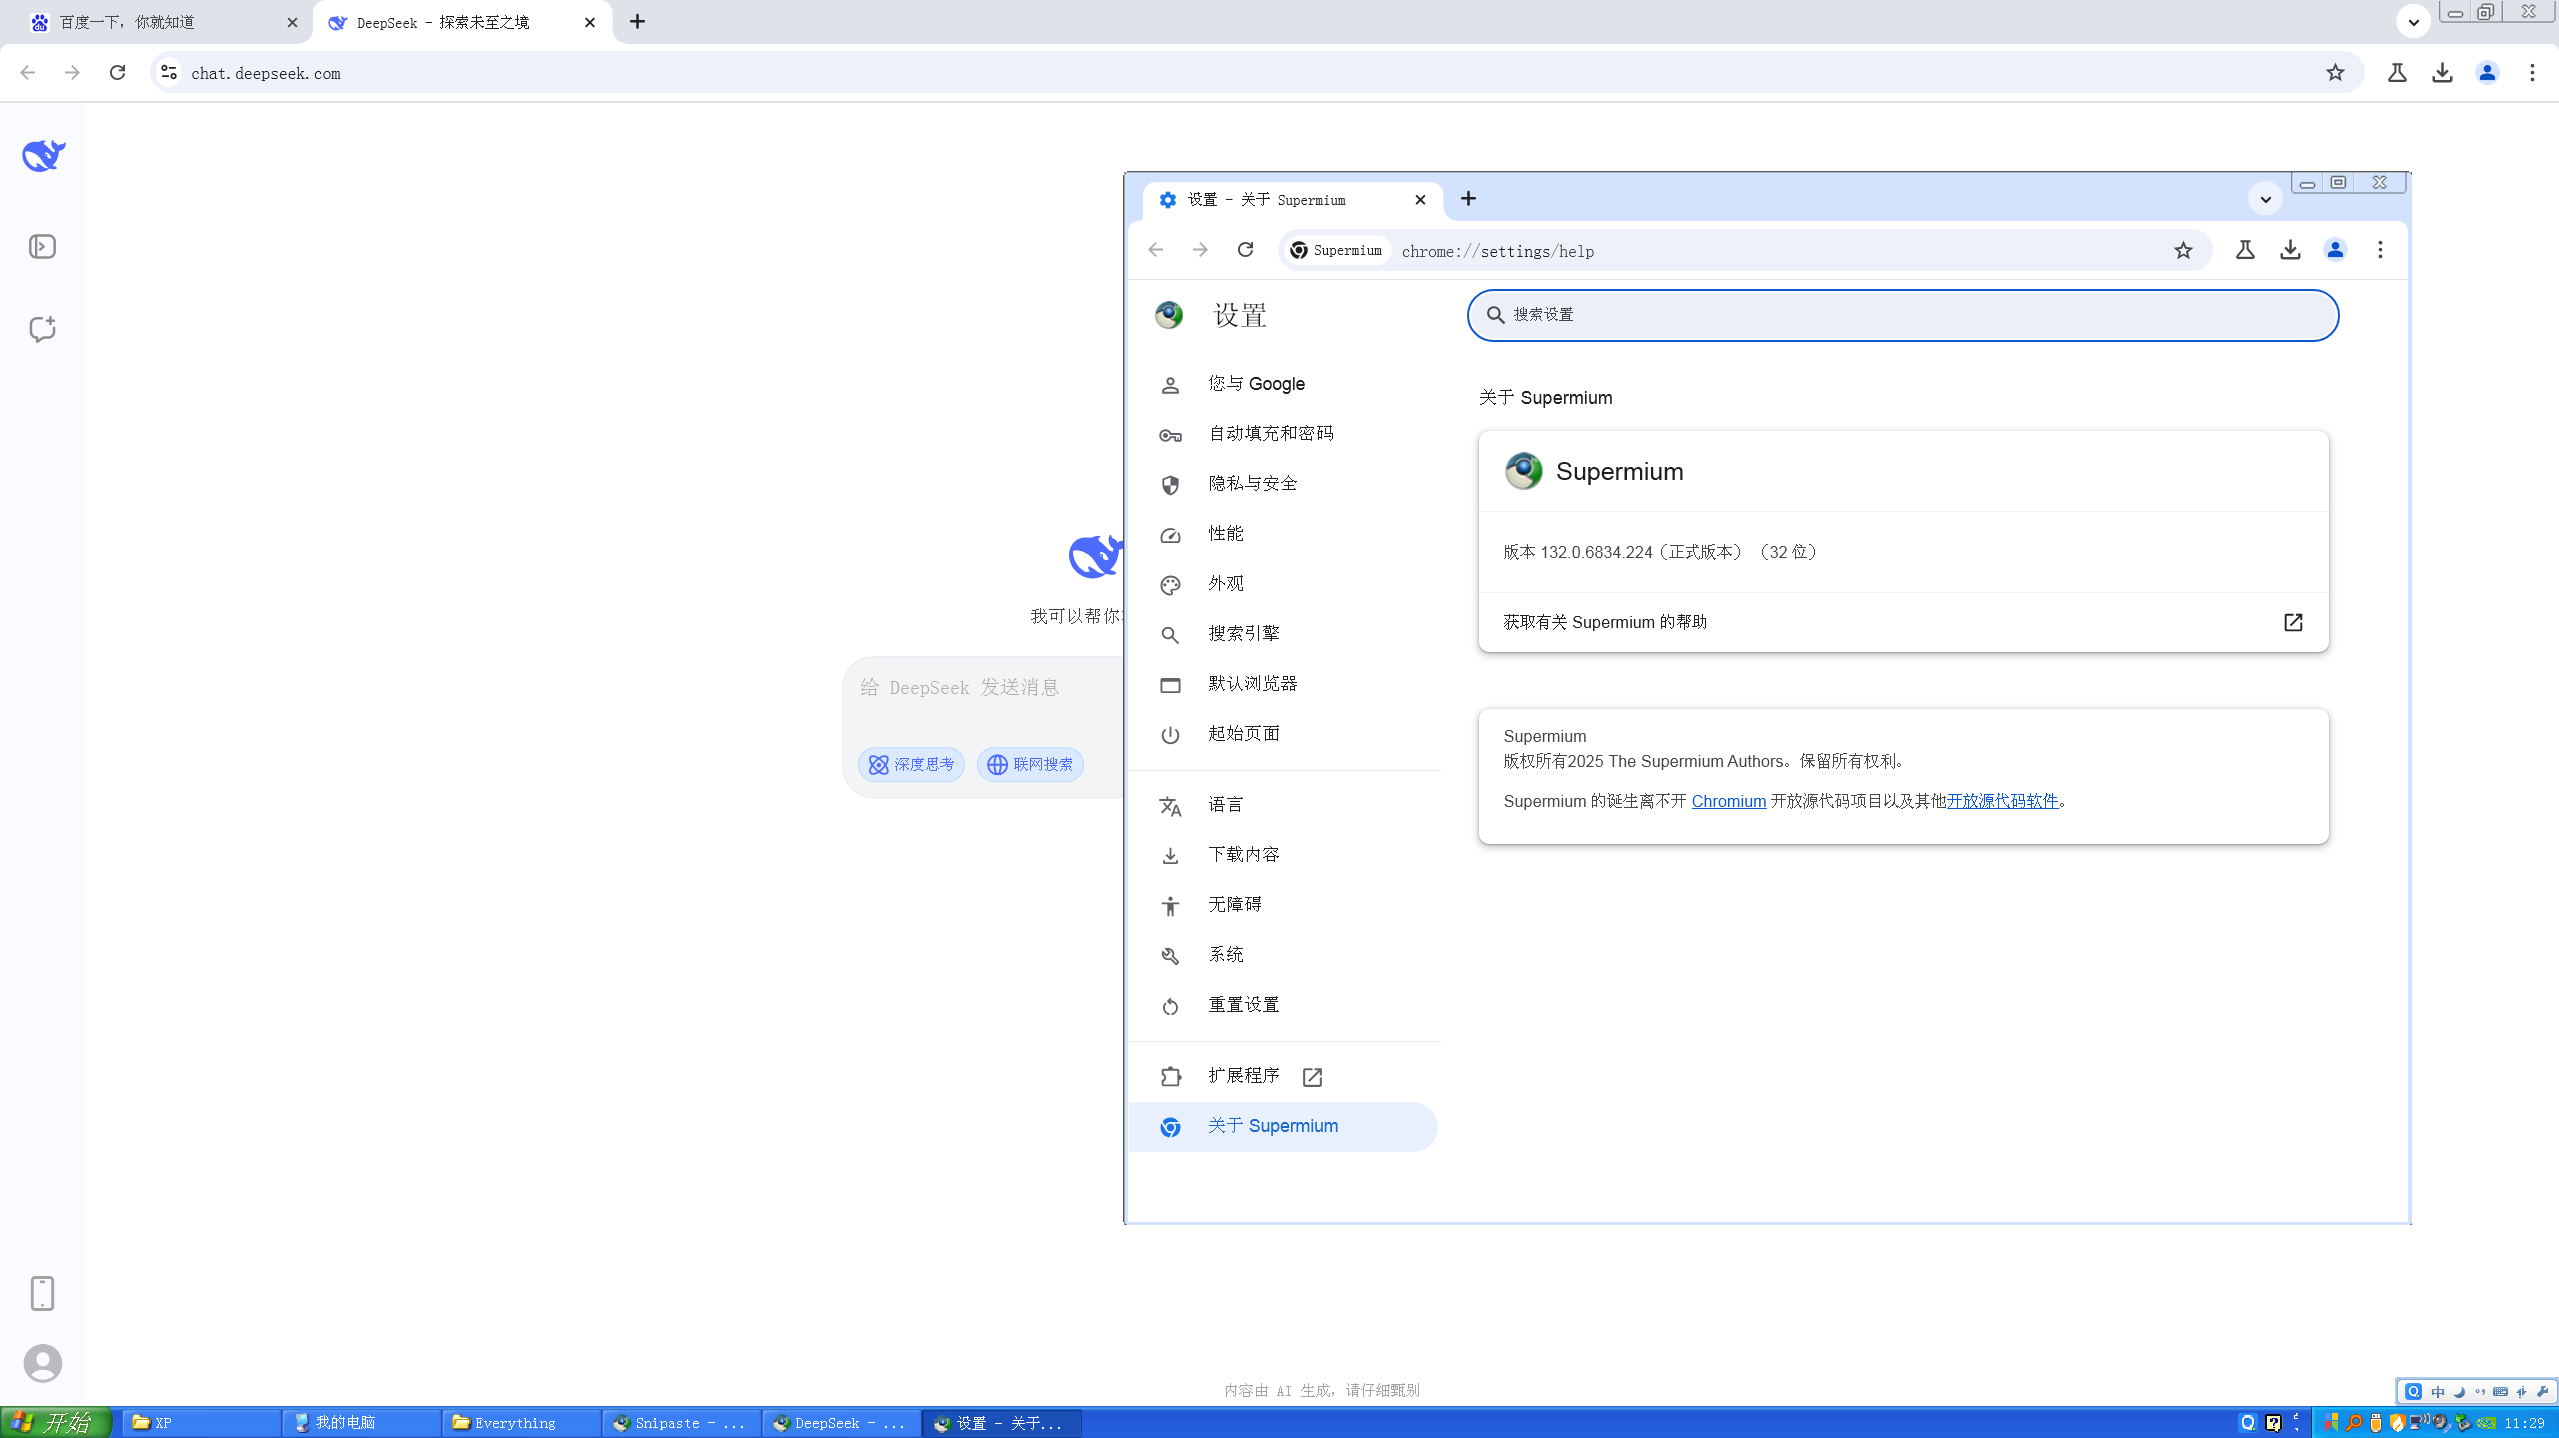Open the tab search arrow in the main browser
This screenshot has height=1438, width=2559.
[2412, 21]
